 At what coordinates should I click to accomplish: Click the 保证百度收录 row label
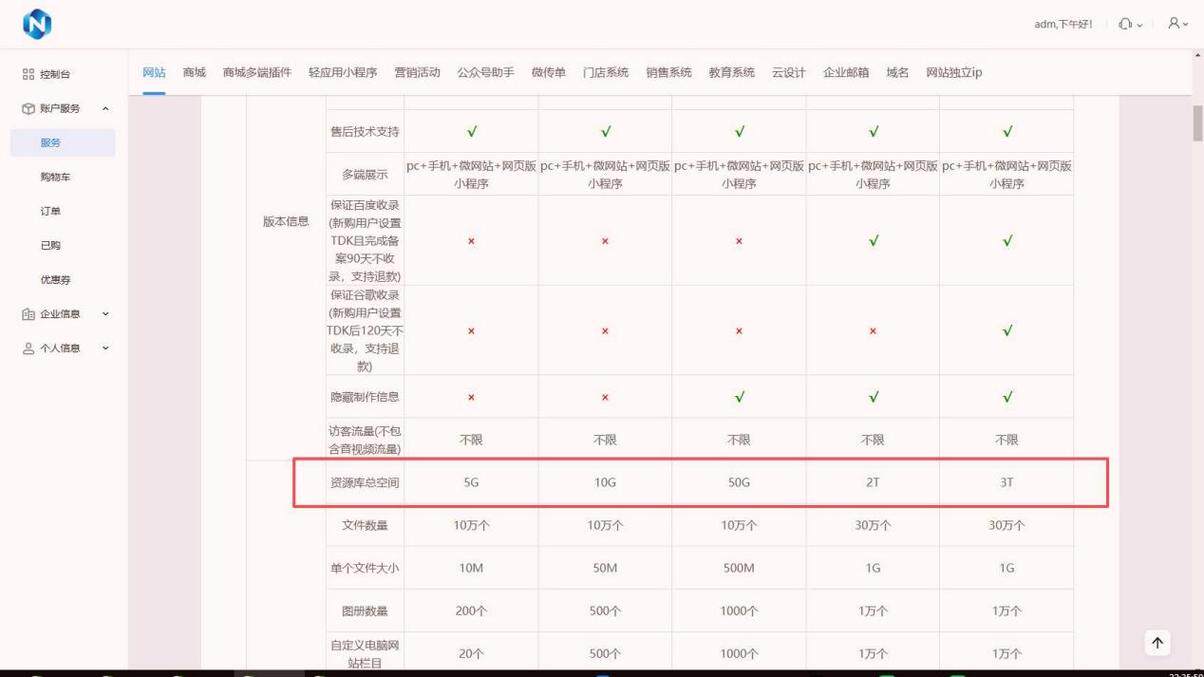pyautogui.click(x=365, y=240)
